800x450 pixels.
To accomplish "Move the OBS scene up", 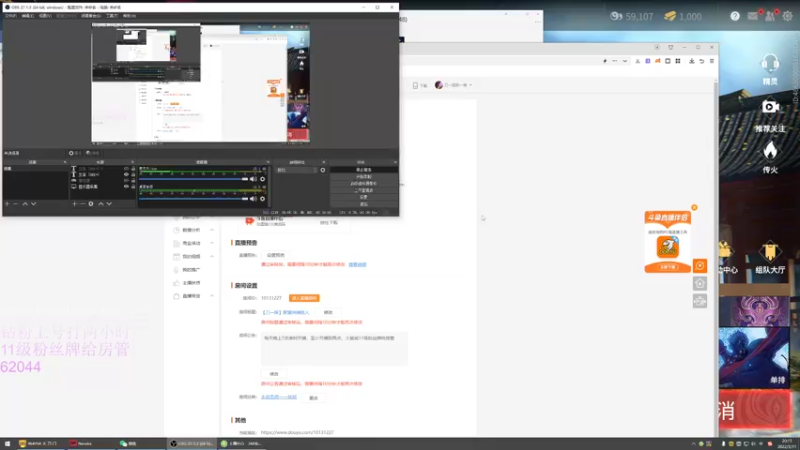I will click(25, 204).
